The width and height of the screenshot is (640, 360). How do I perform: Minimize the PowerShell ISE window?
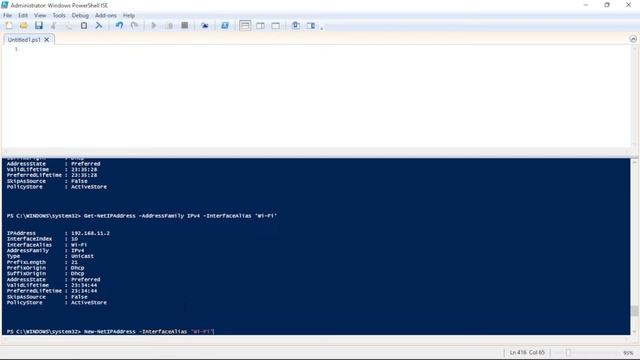[586, 5]
